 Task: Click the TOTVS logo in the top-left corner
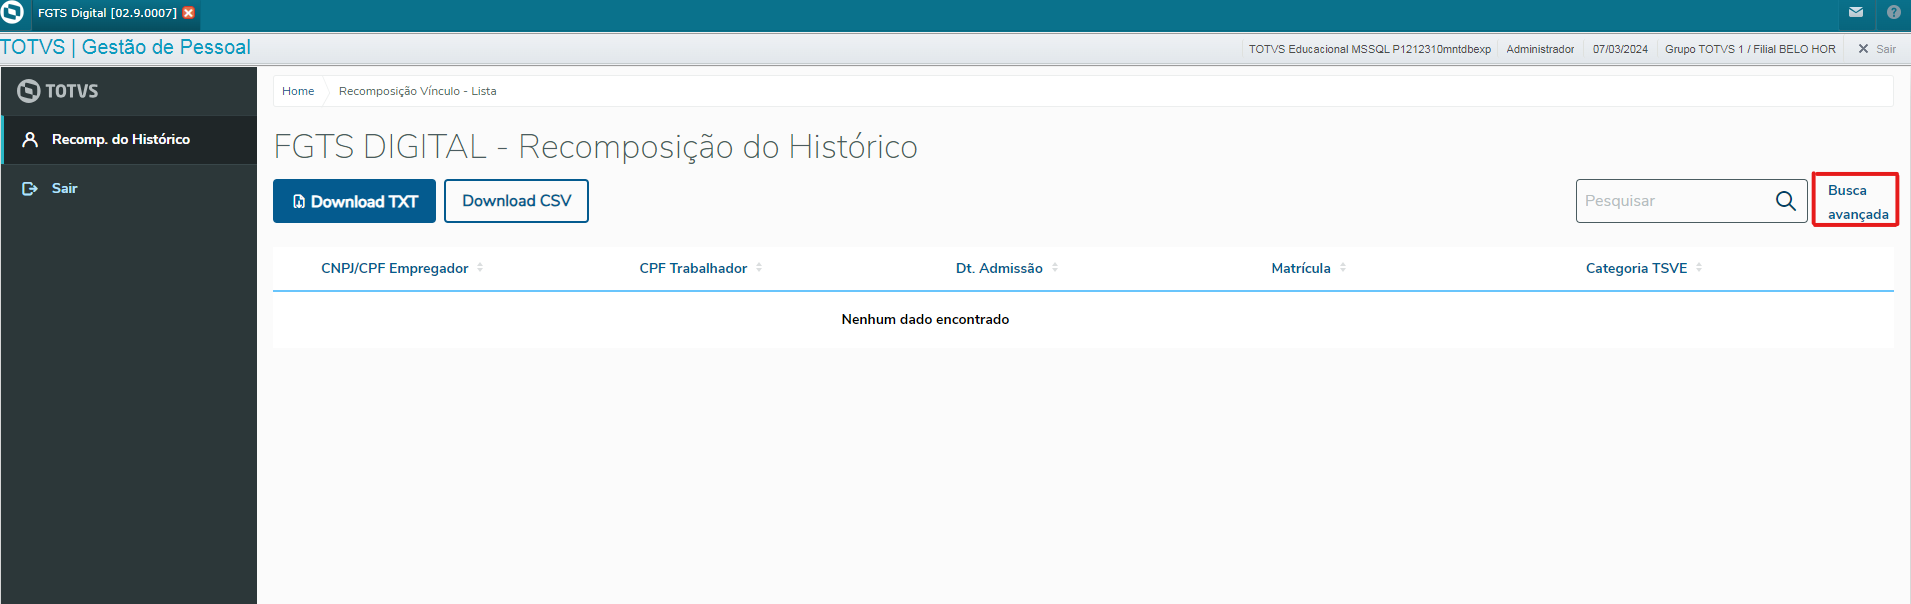click(12, 13)
